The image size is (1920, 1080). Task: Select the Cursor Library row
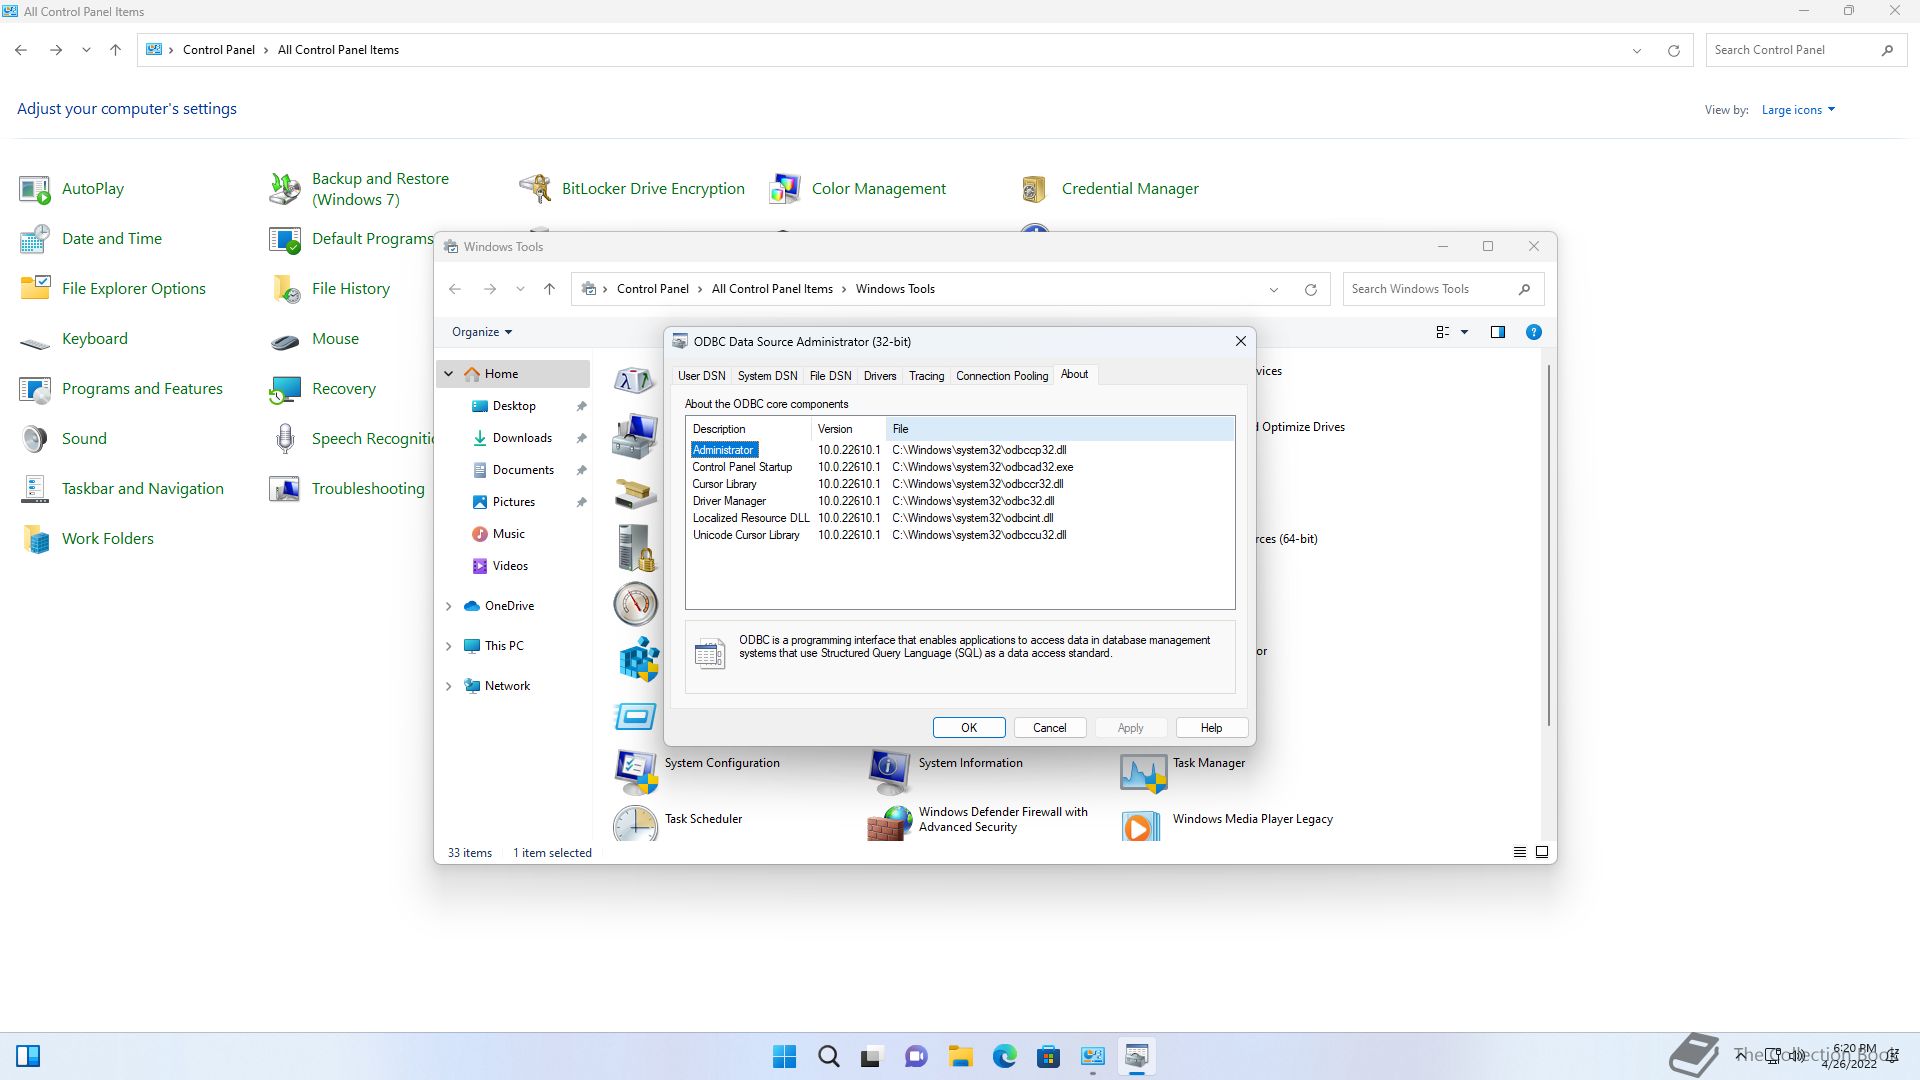pos(960,484)
